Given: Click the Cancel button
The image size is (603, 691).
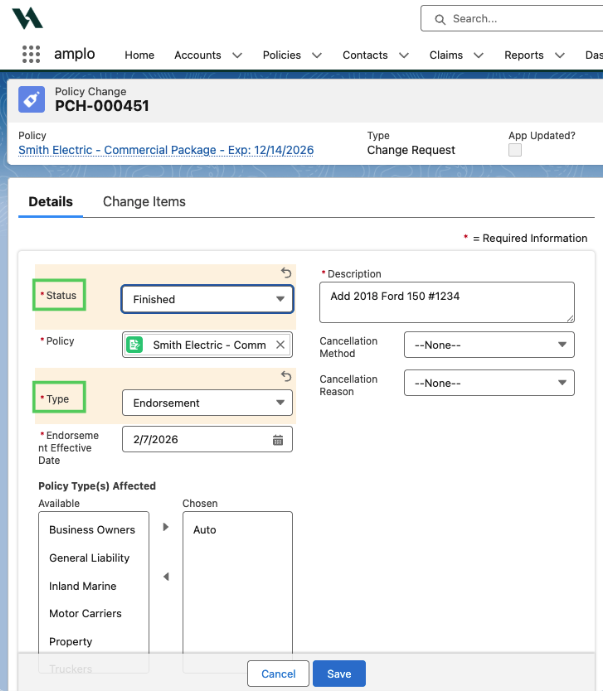Looking at the screenshot, I should coord(278,673).
